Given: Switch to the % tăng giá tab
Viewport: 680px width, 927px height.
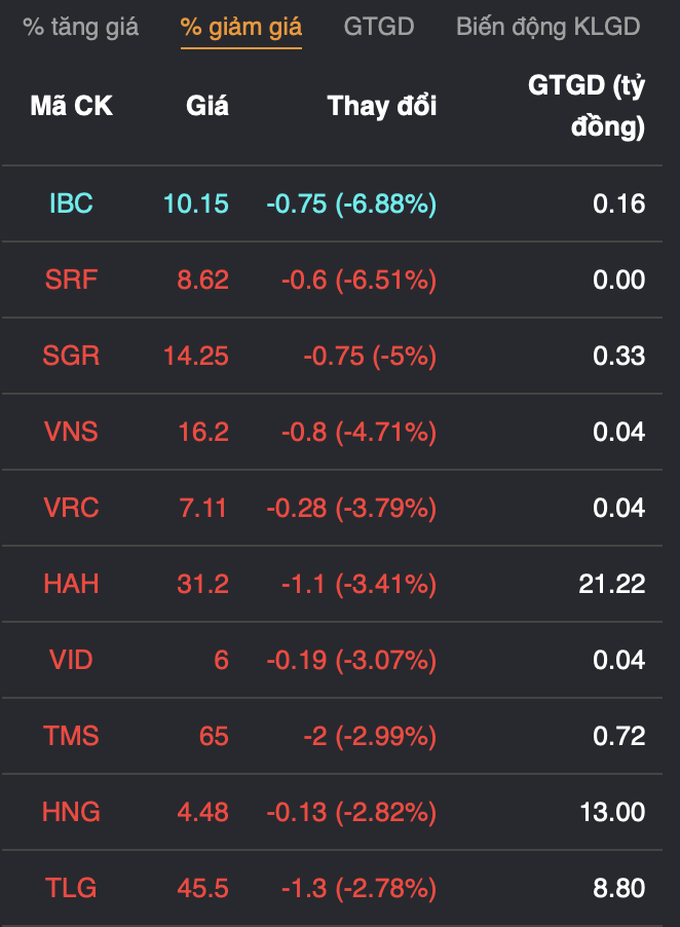Looking at the screenshot, I should (80, 27).
